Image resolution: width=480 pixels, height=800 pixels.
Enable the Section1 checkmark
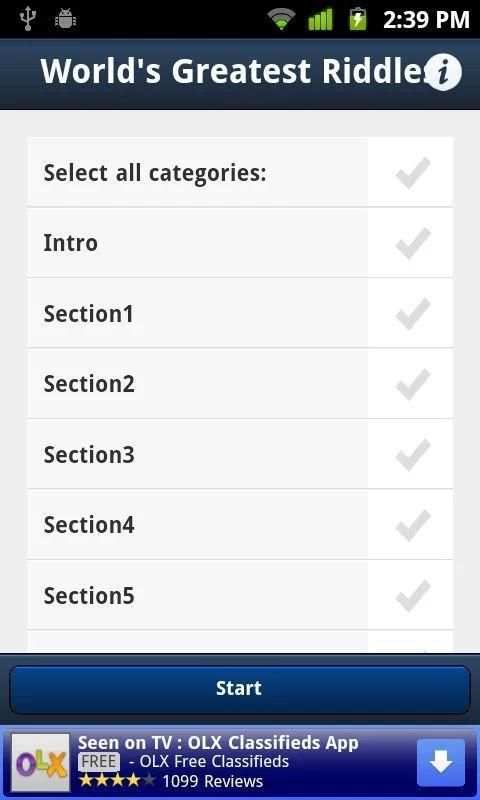[413, 314]
